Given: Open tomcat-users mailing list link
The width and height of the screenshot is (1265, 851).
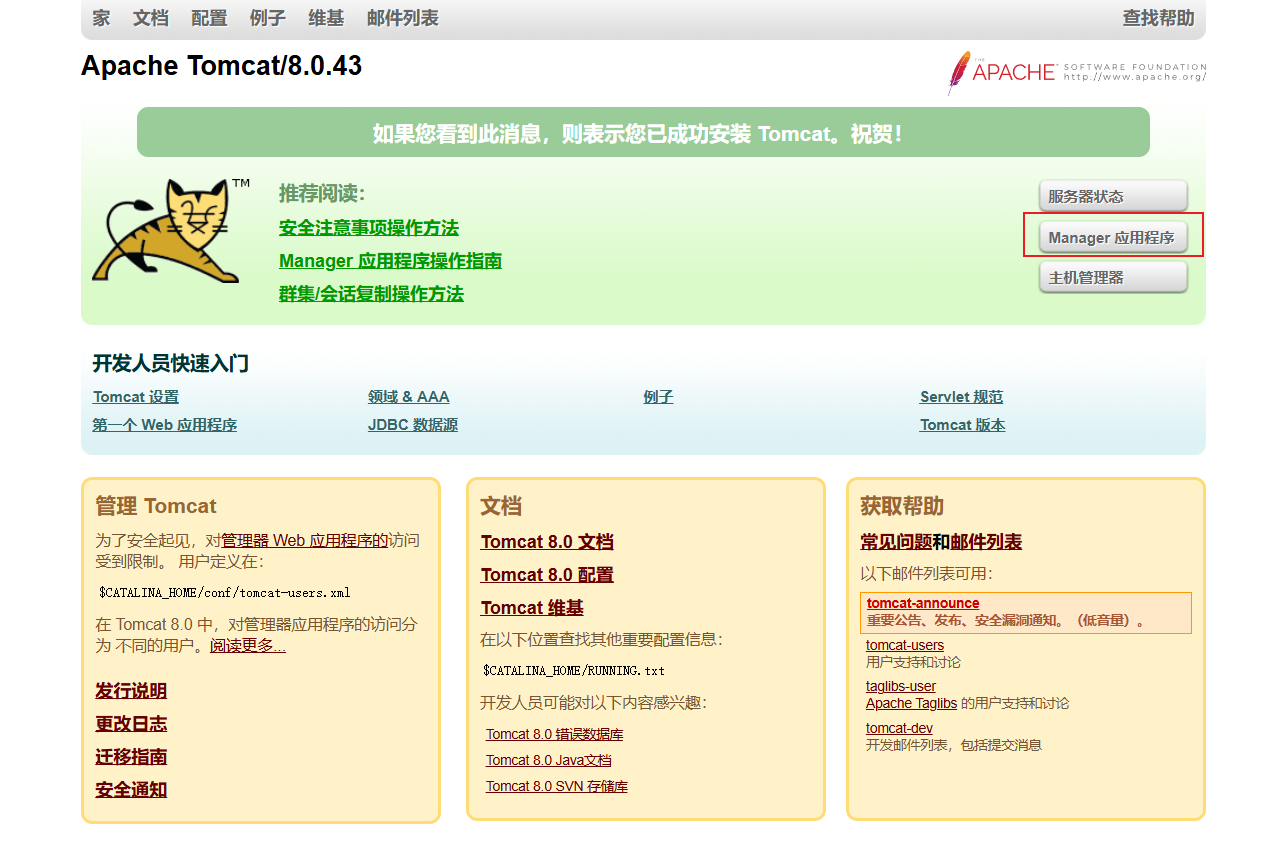Looking at the screenshot, I should click(x=905, y=645).
